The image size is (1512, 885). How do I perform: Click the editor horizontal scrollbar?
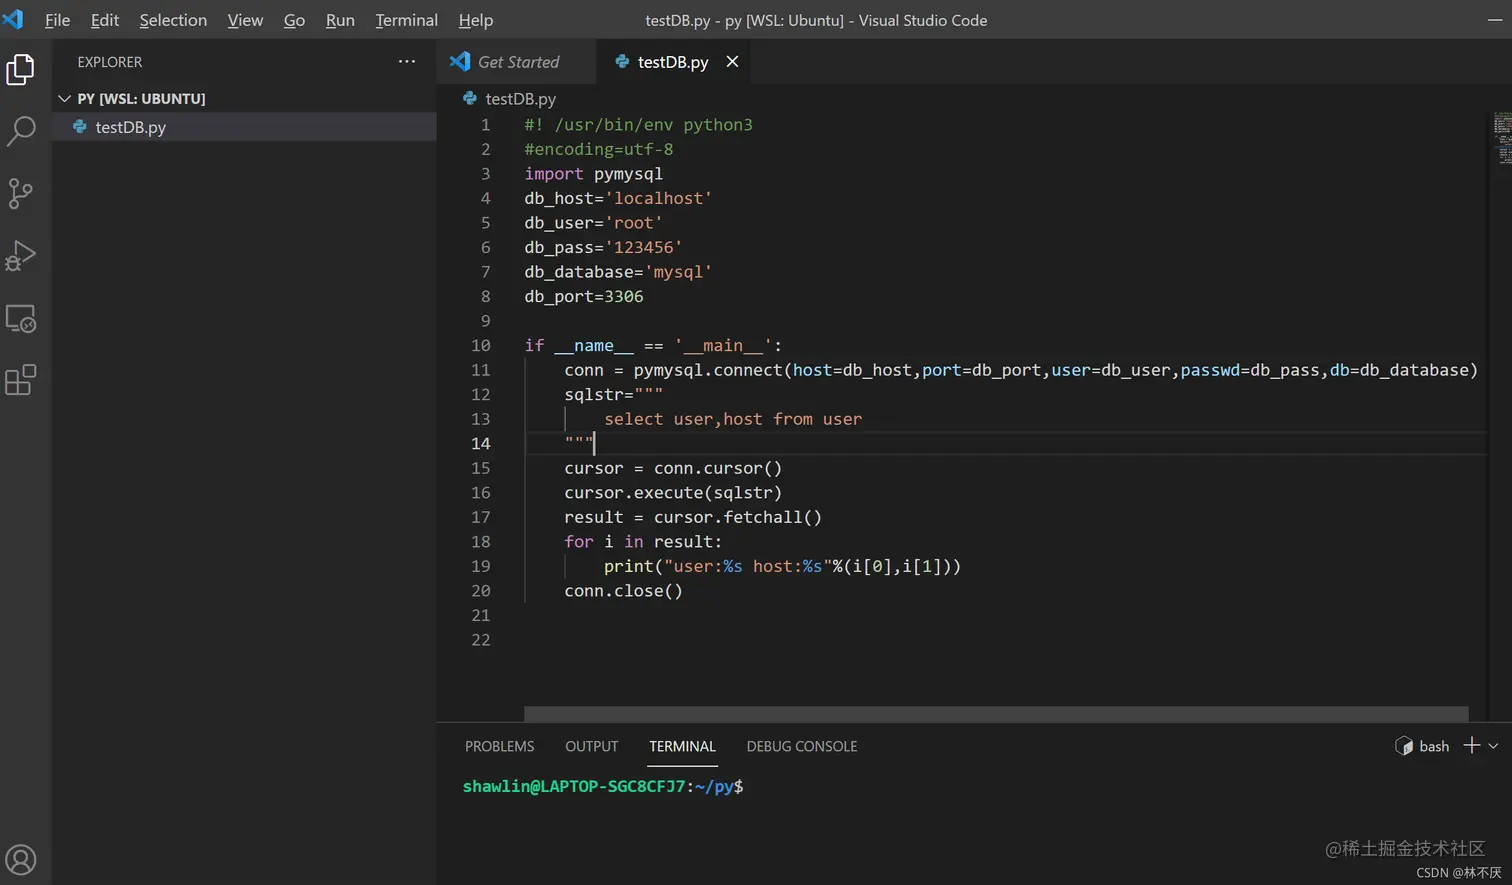point(995,714)
